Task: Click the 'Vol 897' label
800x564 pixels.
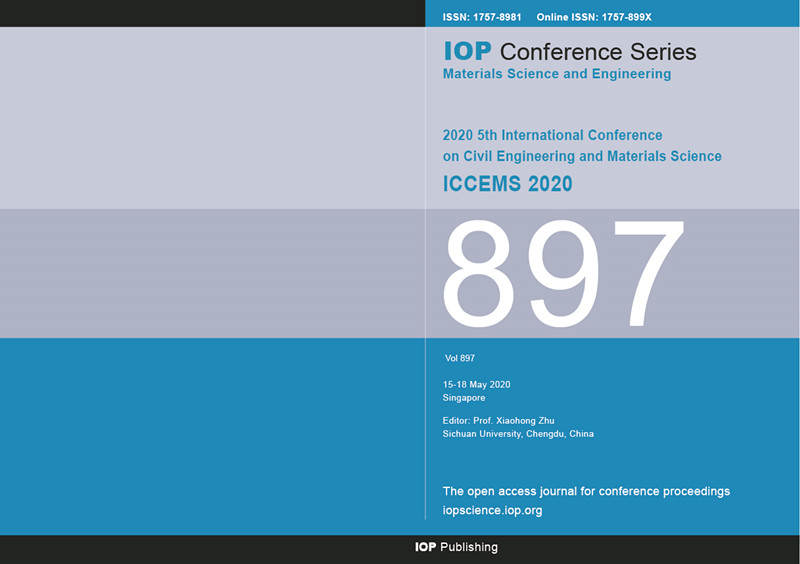Action: pos(460,358)
